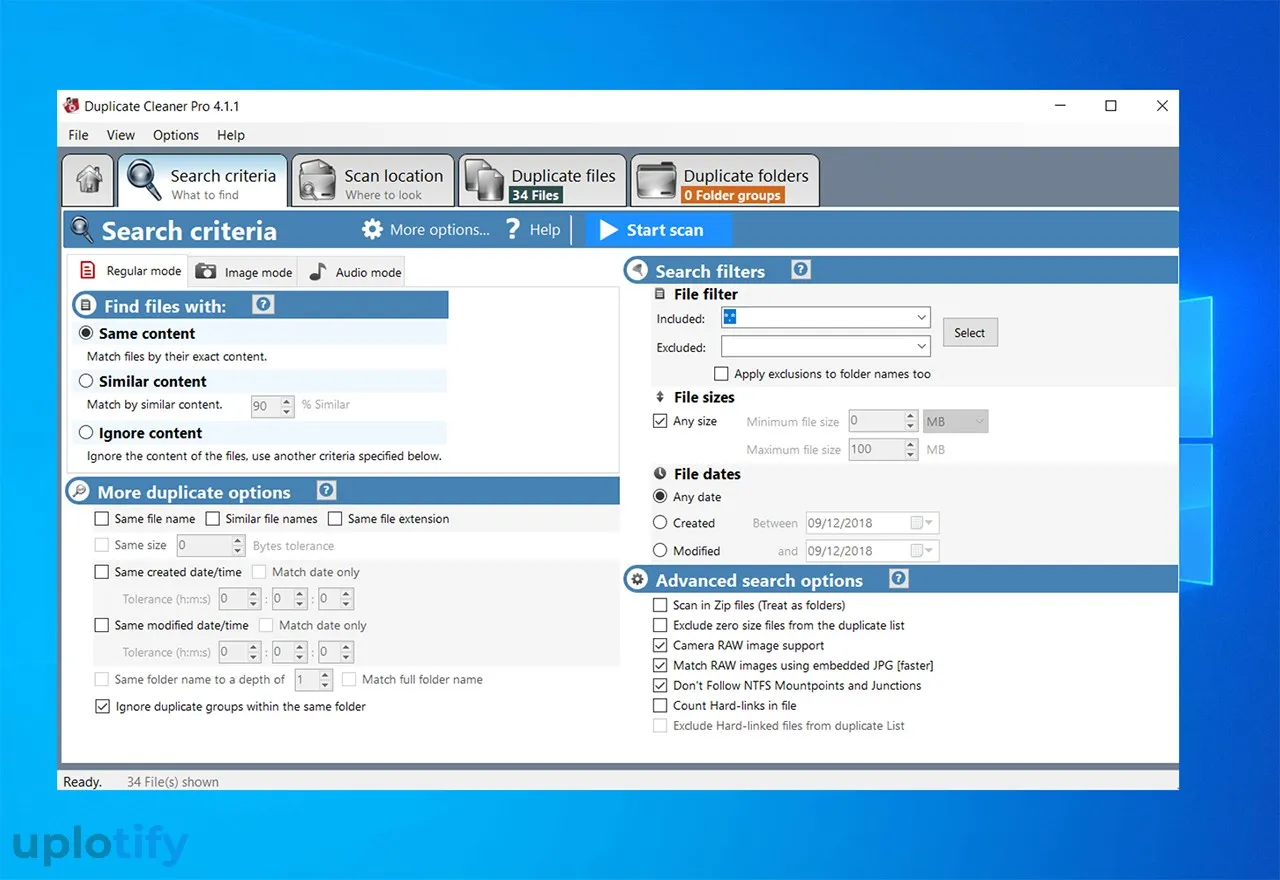Image resolution: width=1280 pixels, height=880 pixels.
Task: Click the Find files with section icon
Action: 85,305
